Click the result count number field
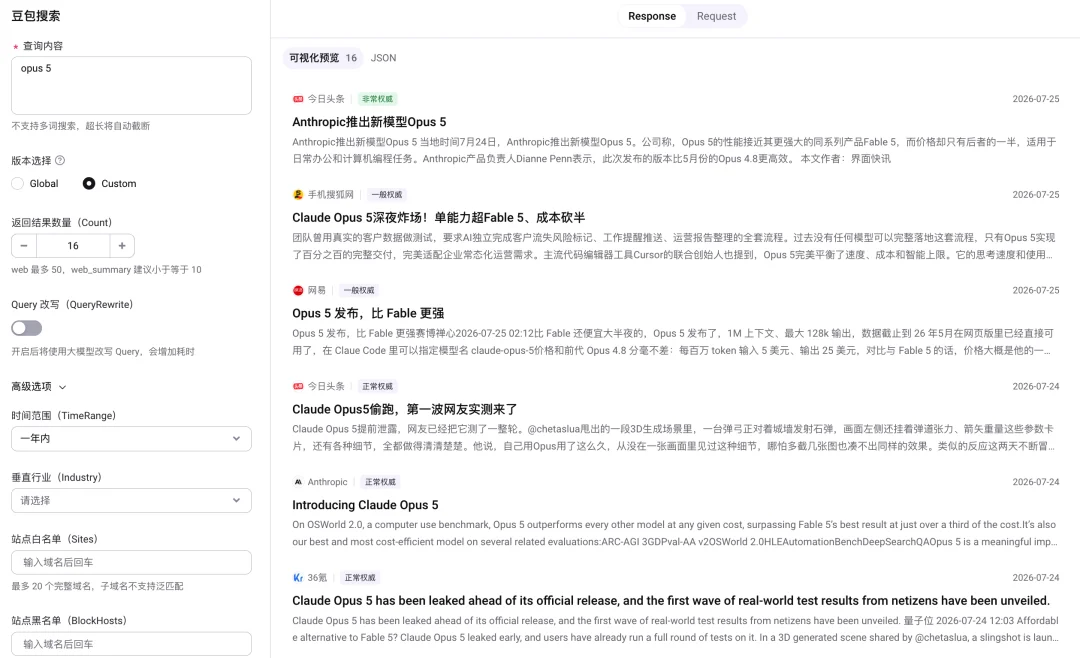 click(x=73, y=246)
